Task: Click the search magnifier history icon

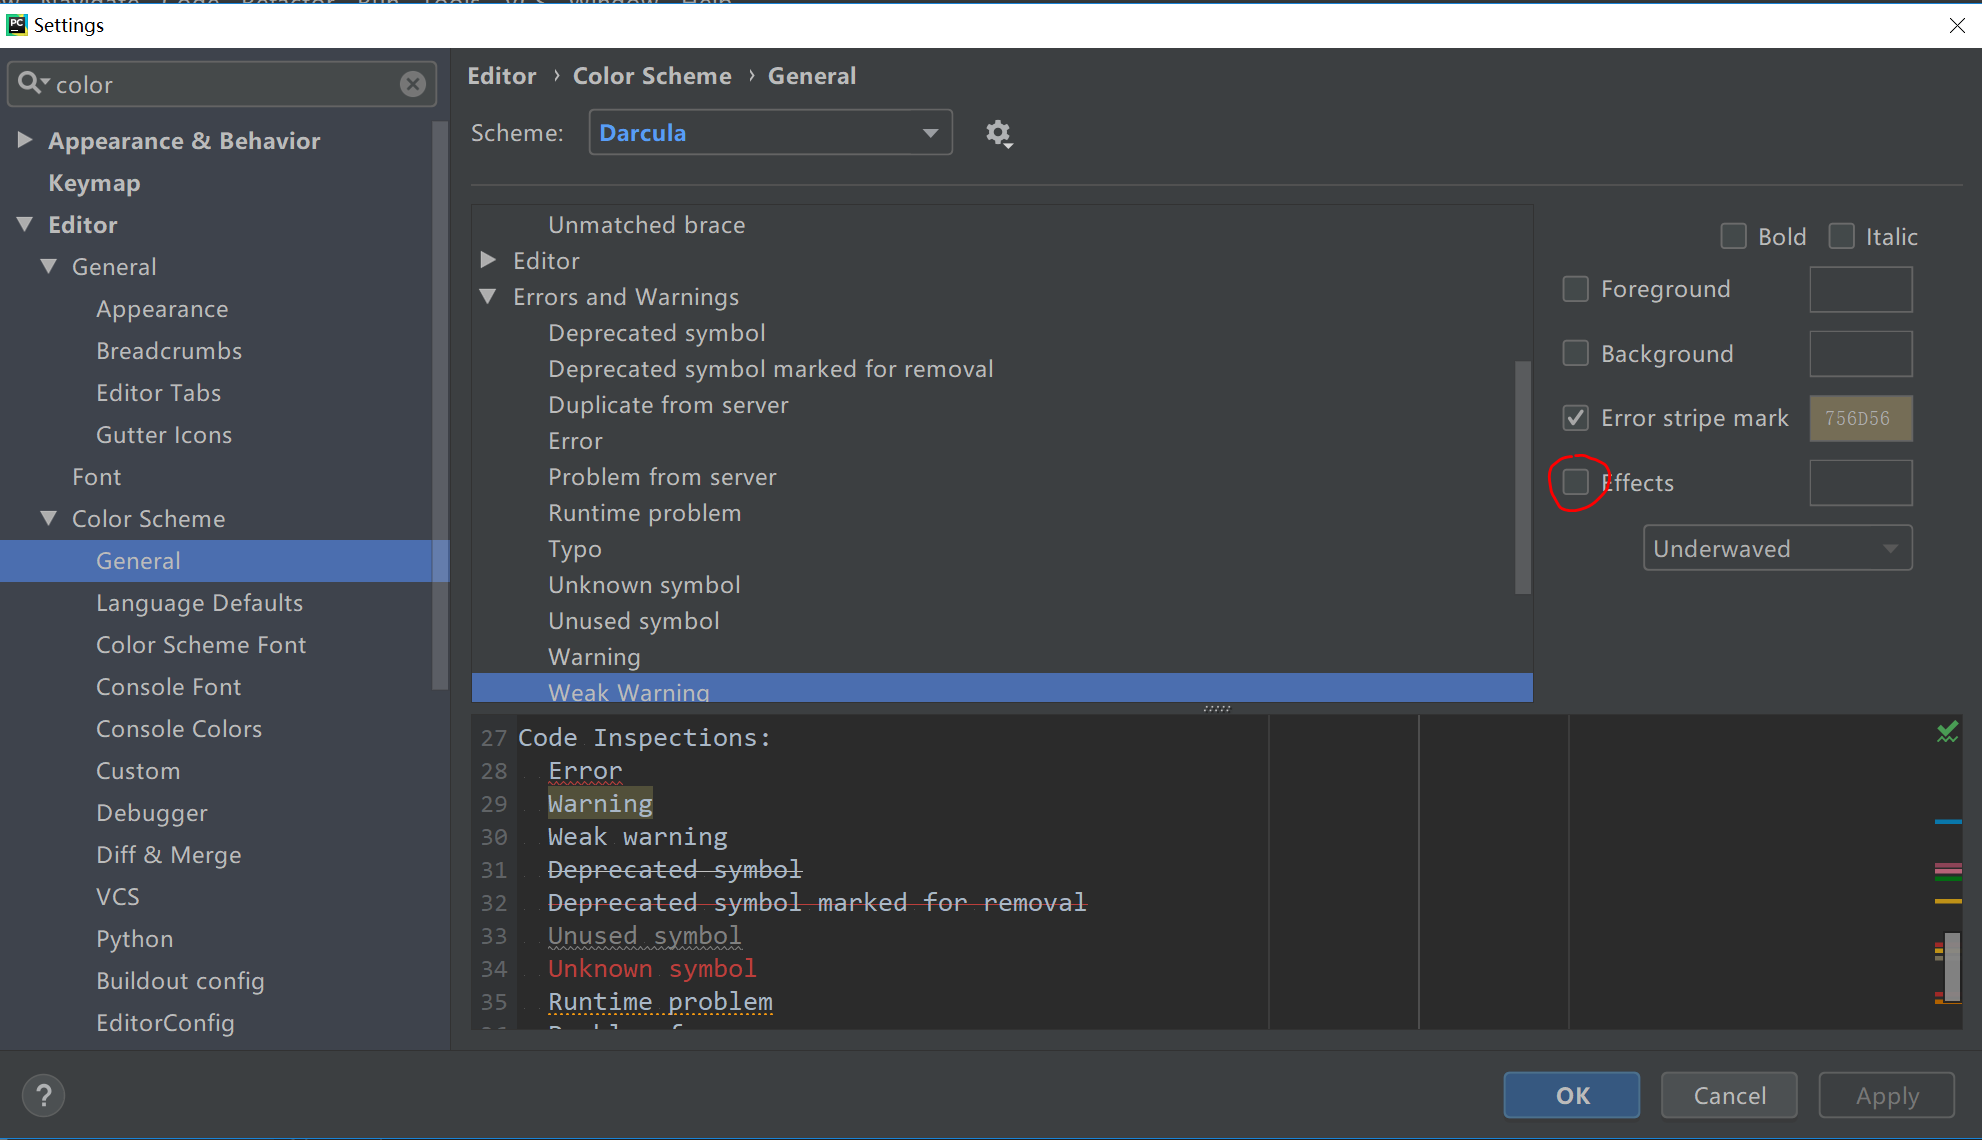Action: (x=32, y=84)
